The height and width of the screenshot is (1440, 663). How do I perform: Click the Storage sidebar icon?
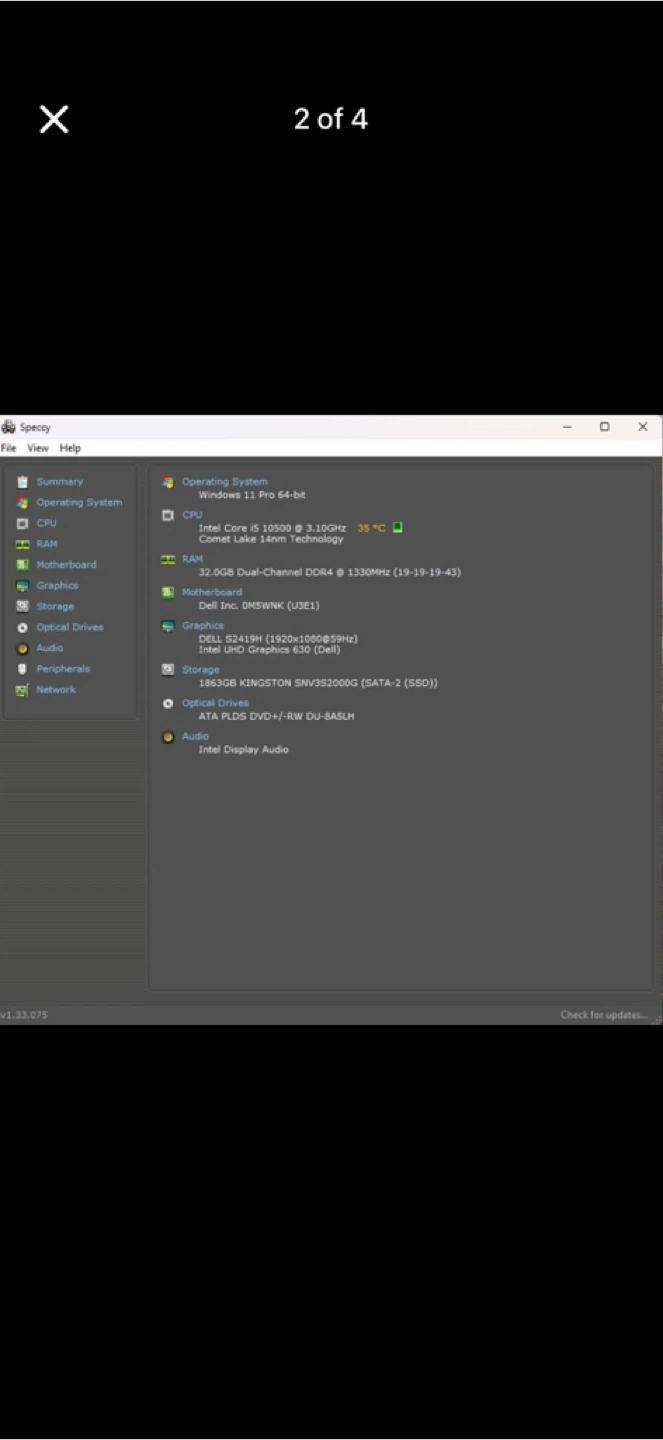coord(22,606)
